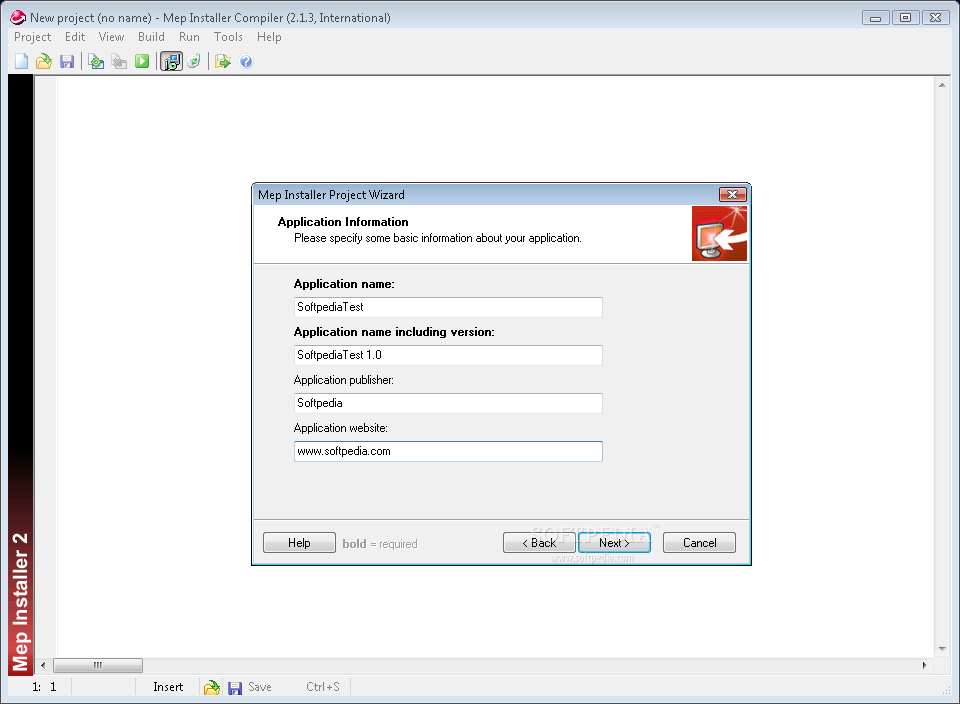
Task: Click the grayed stop build icon
Action: [119, 61]
